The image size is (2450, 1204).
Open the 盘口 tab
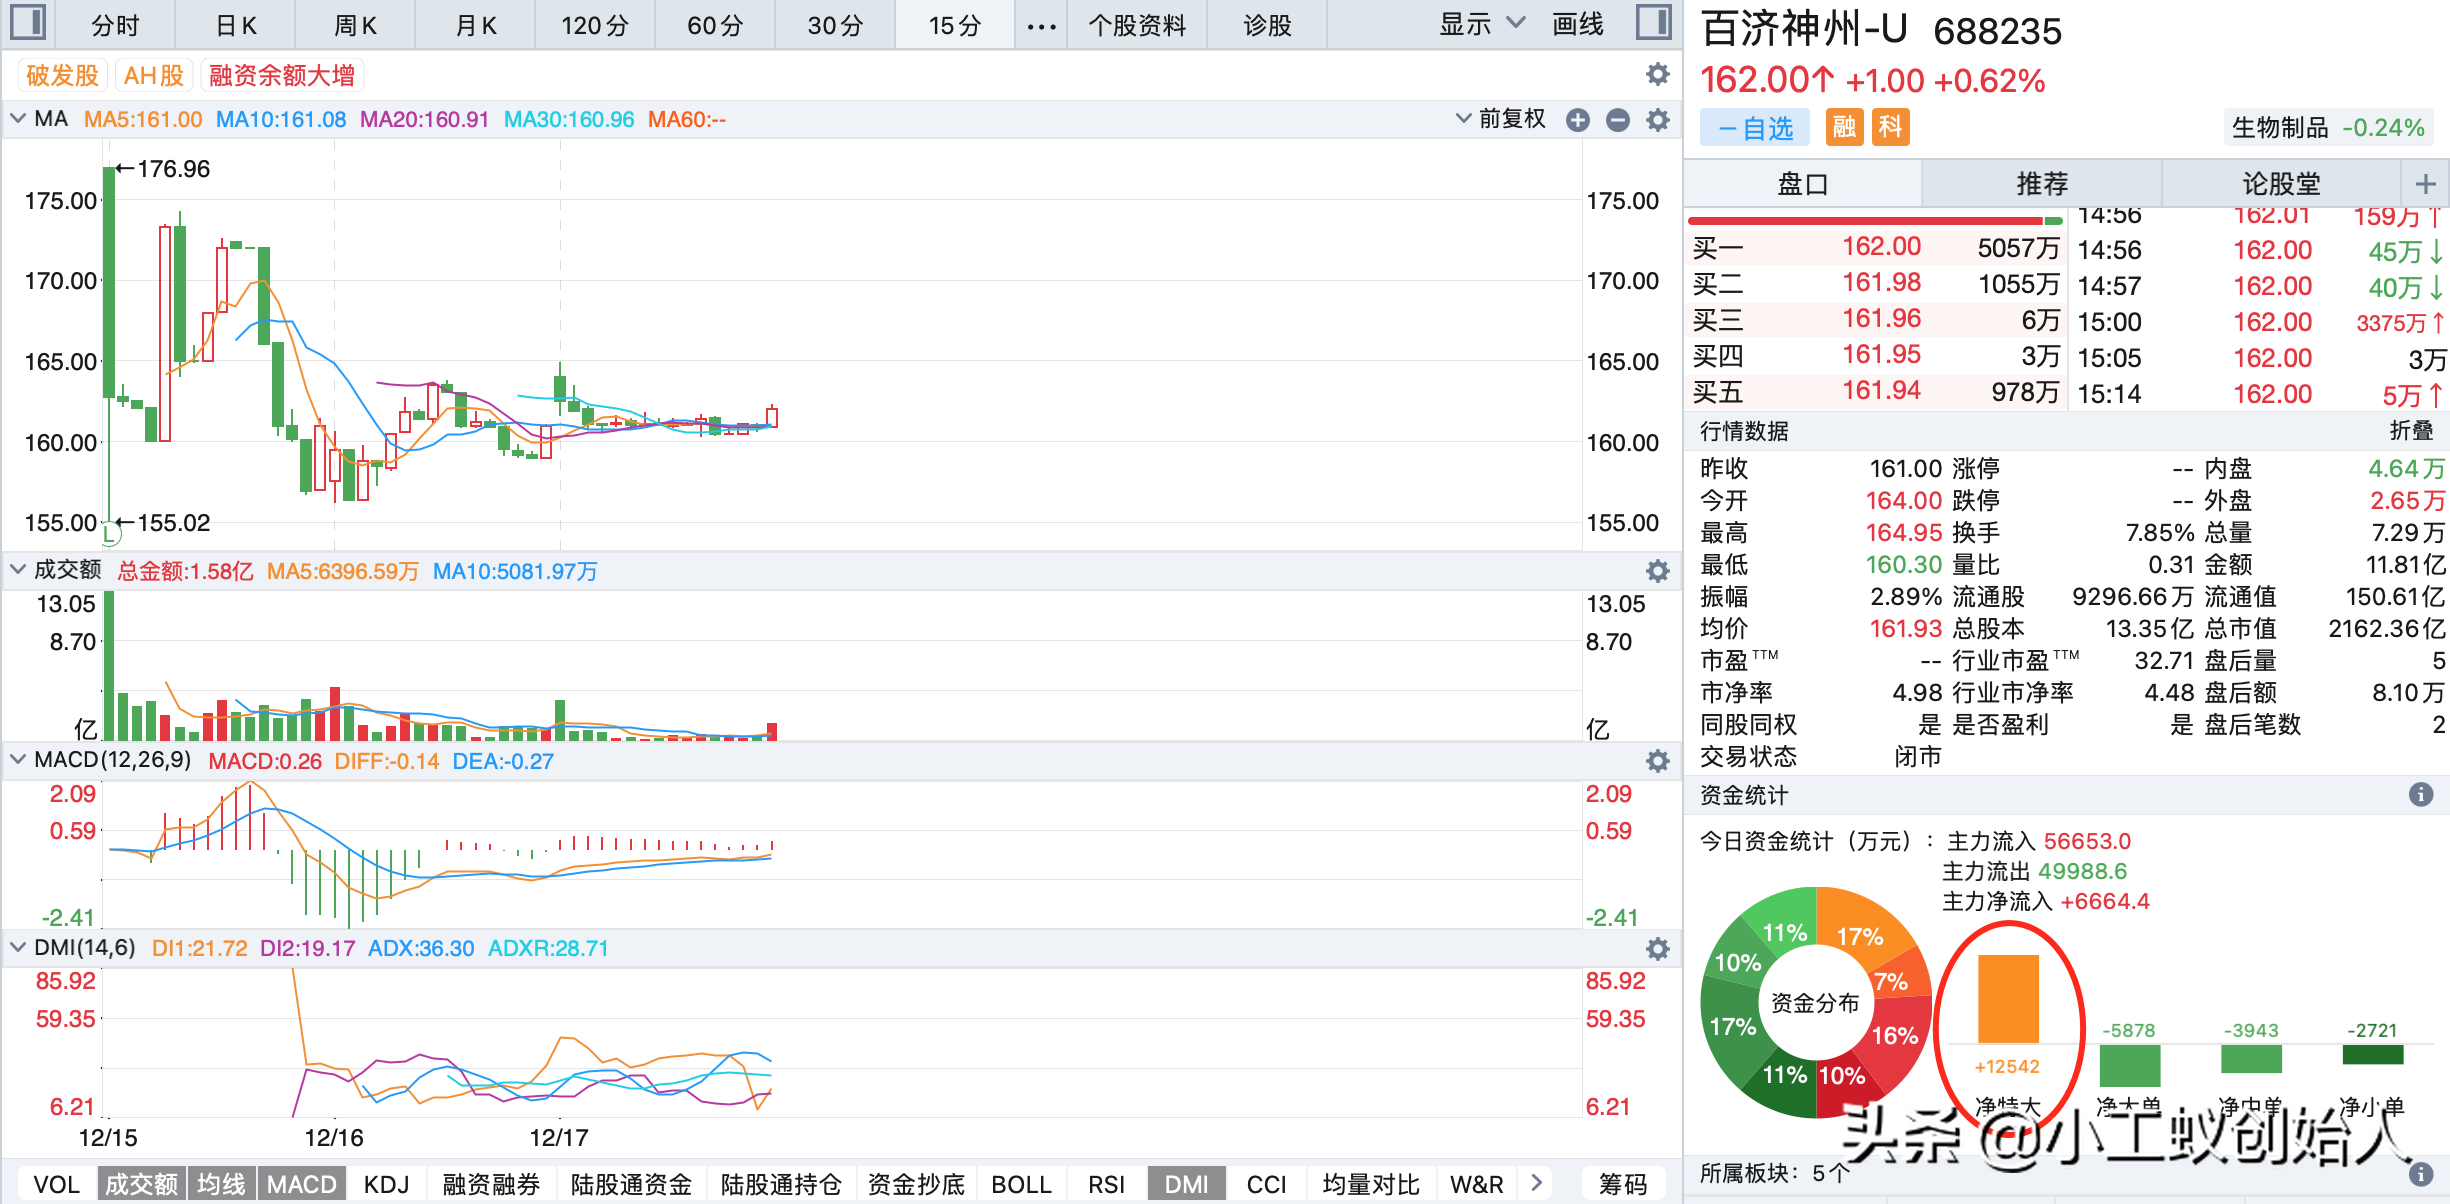(1803, 184)
